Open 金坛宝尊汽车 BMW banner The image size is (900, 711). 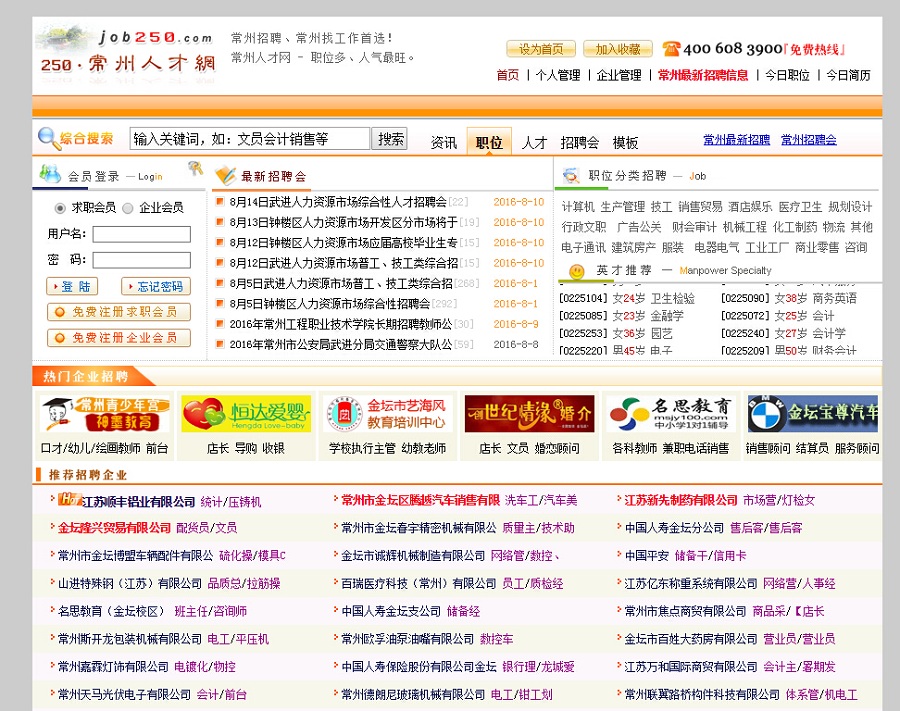pyautogui.click(x=812, y=414)
